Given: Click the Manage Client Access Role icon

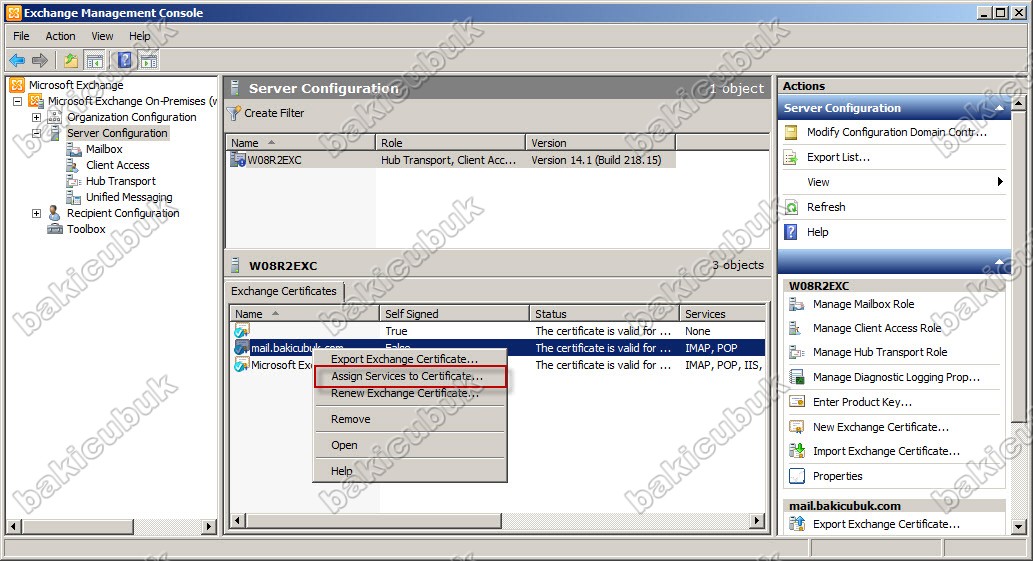Looking at the screenshot, I should (x=797, y=328).
